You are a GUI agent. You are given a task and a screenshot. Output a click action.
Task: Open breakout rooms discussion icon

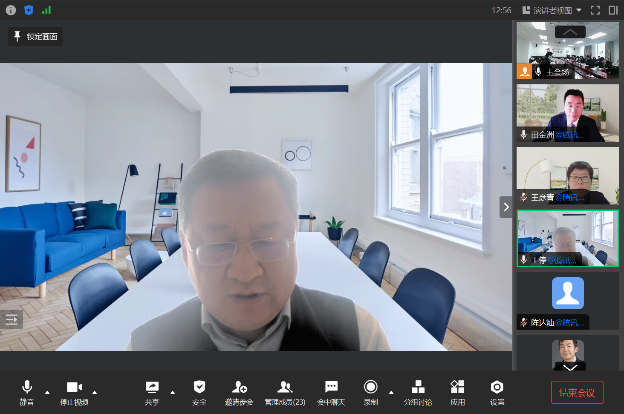coord(418,387)
